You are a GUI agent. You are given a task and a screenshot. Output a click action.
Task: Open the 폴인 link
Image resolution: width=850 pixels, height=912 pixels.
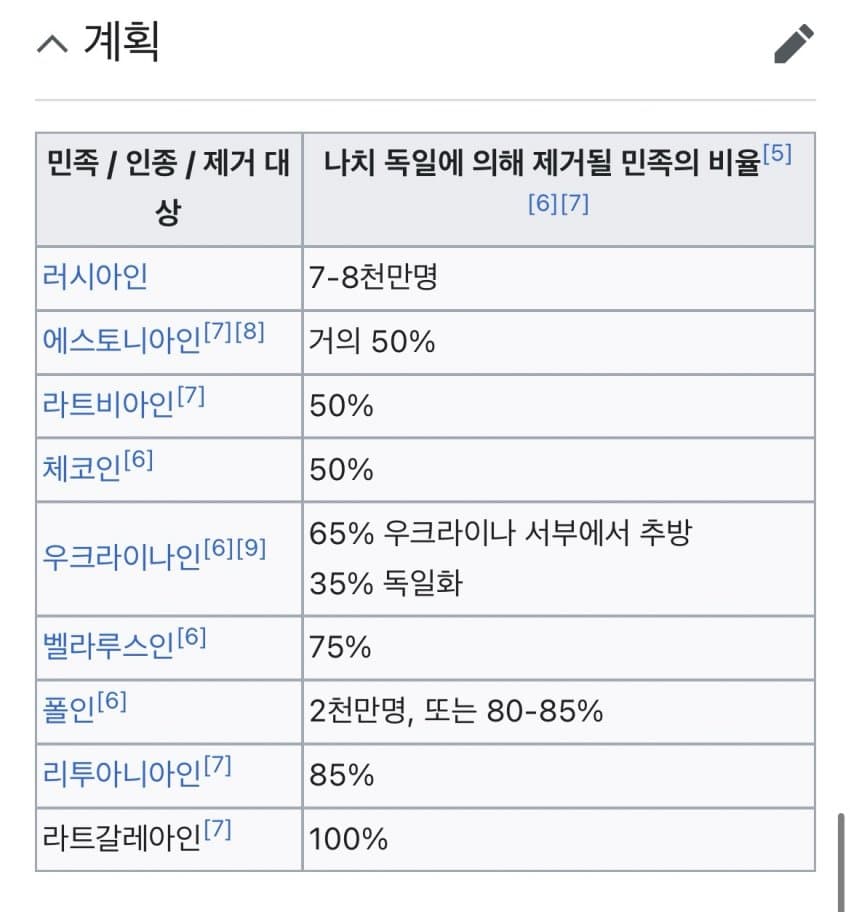69,710
